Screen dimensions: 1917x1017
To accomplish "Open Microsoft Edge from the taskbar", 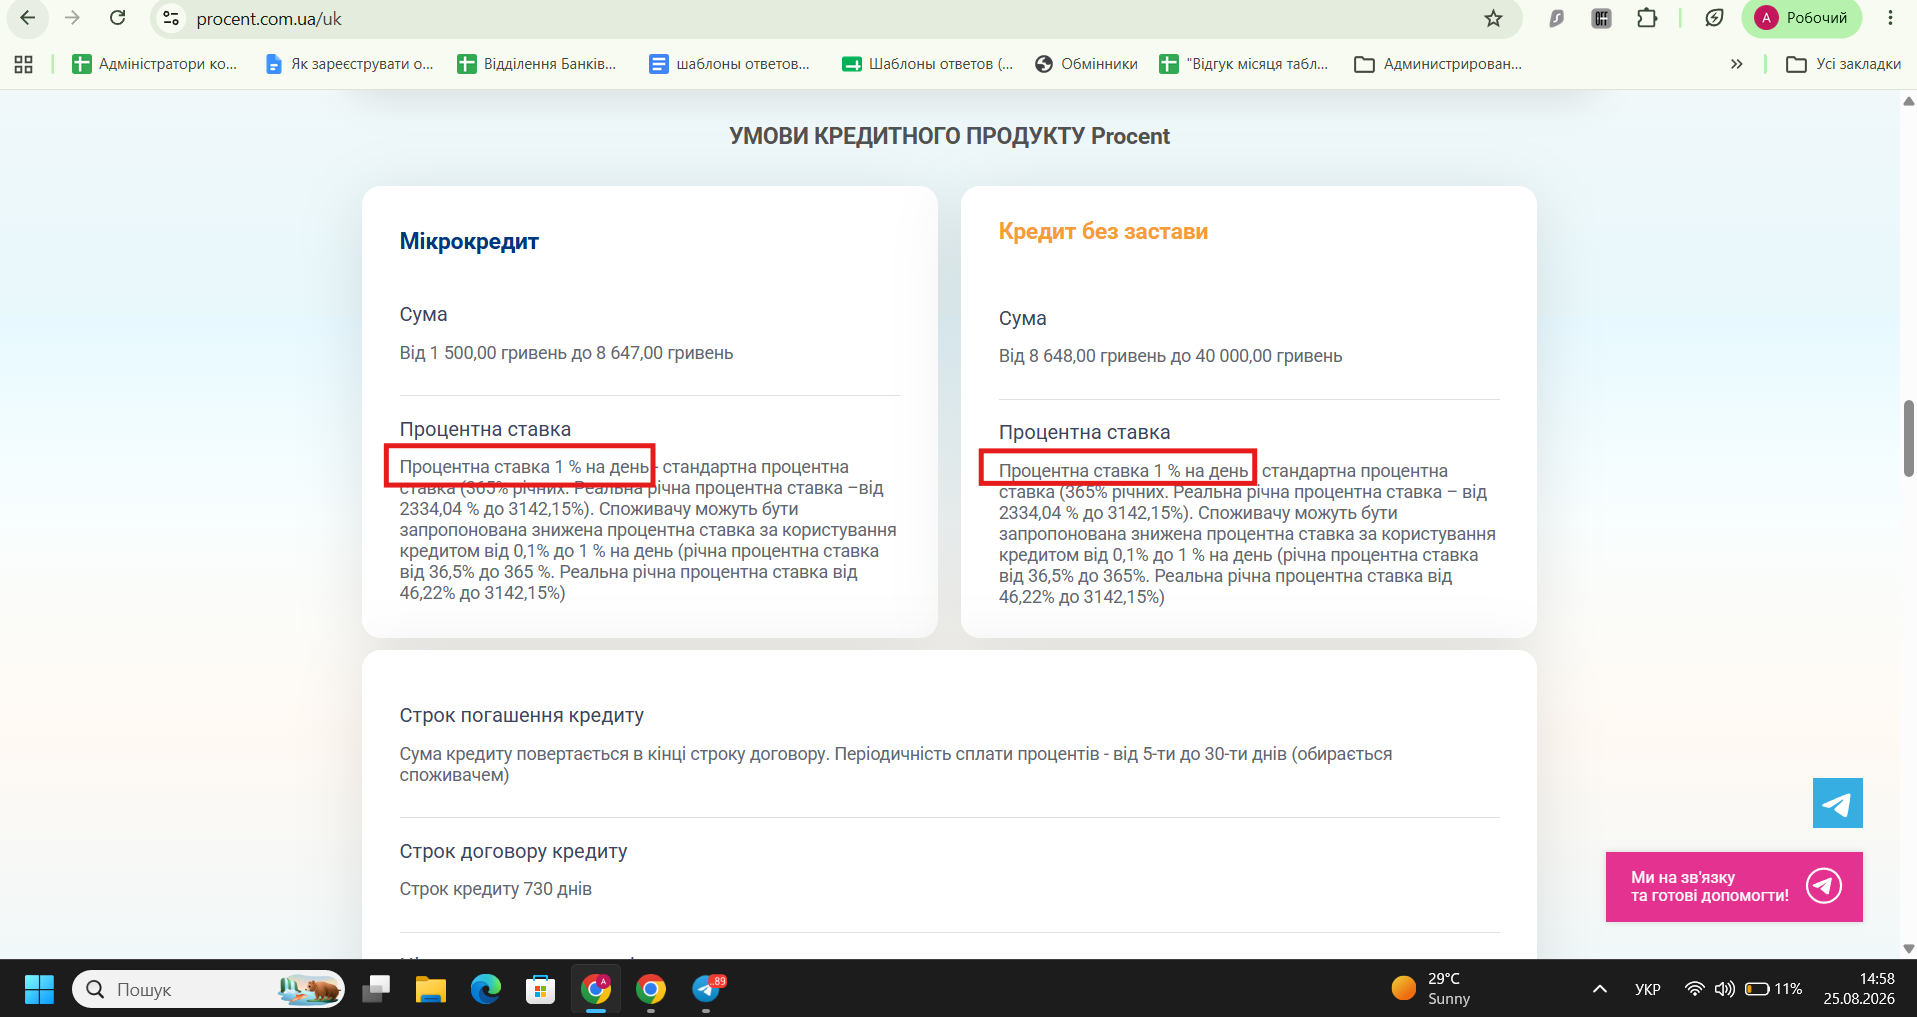I will click(486, 989).
